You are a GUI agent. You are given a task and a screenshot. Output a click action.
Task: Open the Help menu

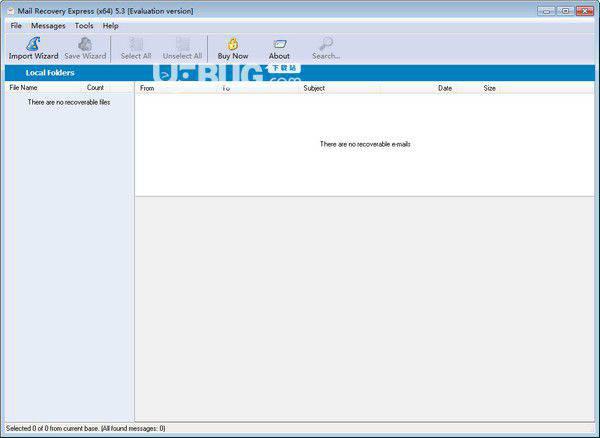(x=111, y=26)
